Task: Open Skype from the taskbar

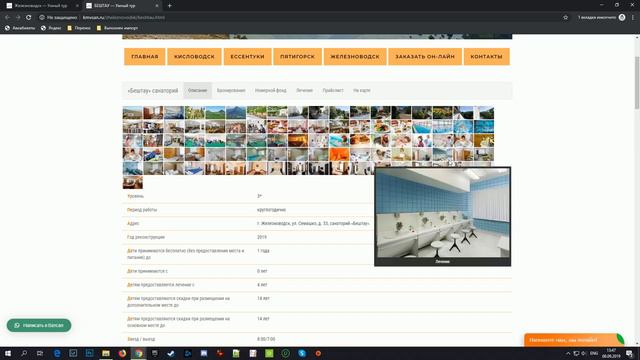Action: [302, 353]
